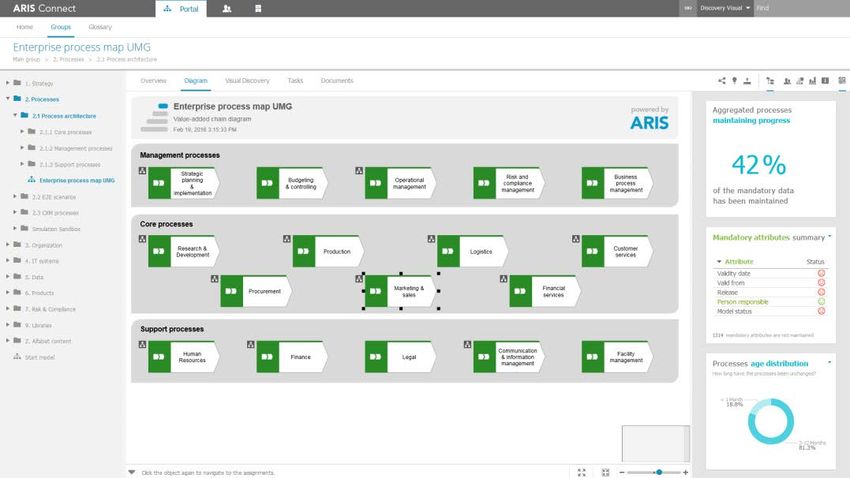
Task: Switch to the Overview tab
Action: (153, 81)
